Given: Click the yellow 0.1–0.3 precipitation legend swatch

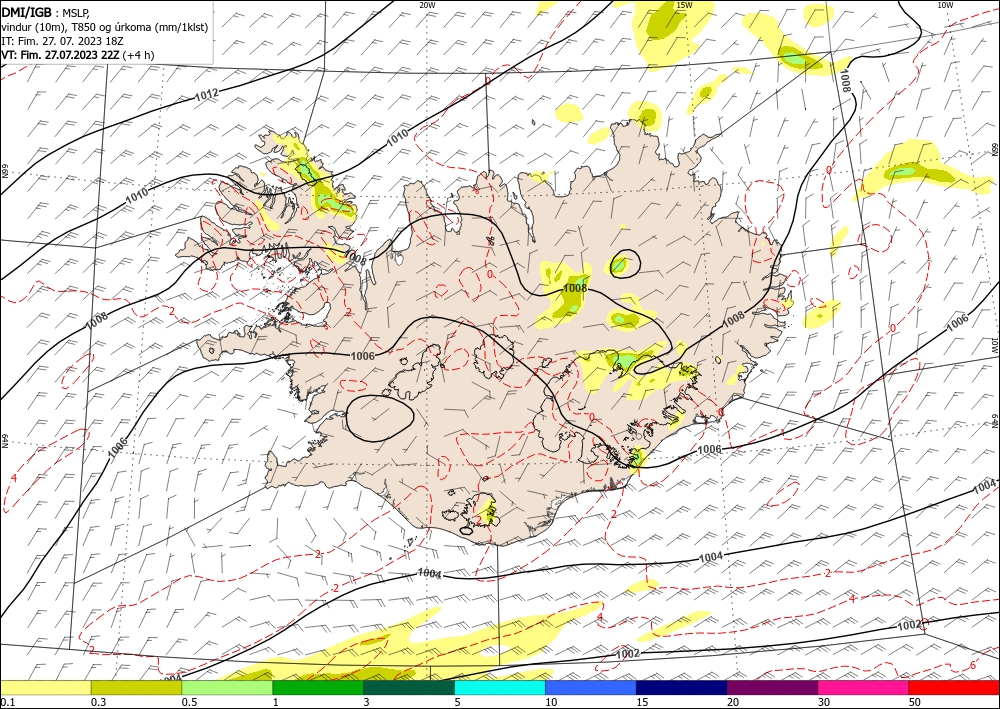Looking at the screenshot, I should [46, 688].
